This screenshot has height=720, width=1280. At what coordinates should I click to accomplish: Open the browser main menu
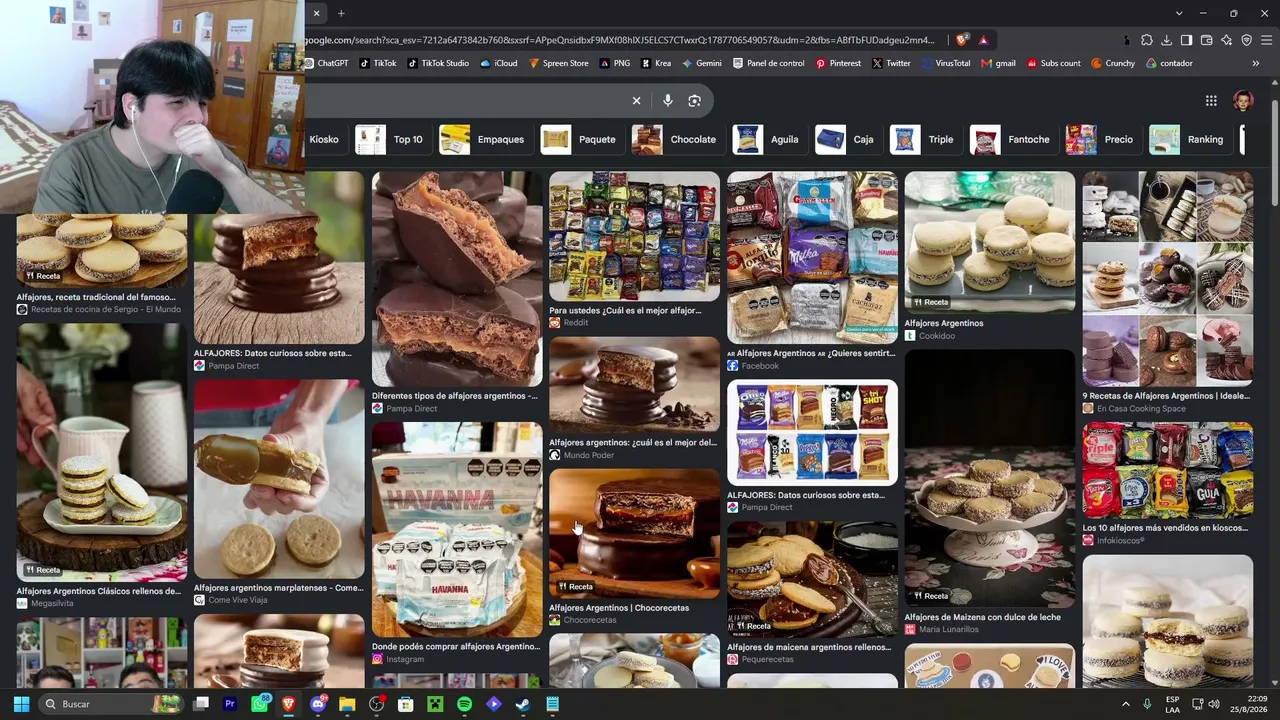[x=1266, y=40]
